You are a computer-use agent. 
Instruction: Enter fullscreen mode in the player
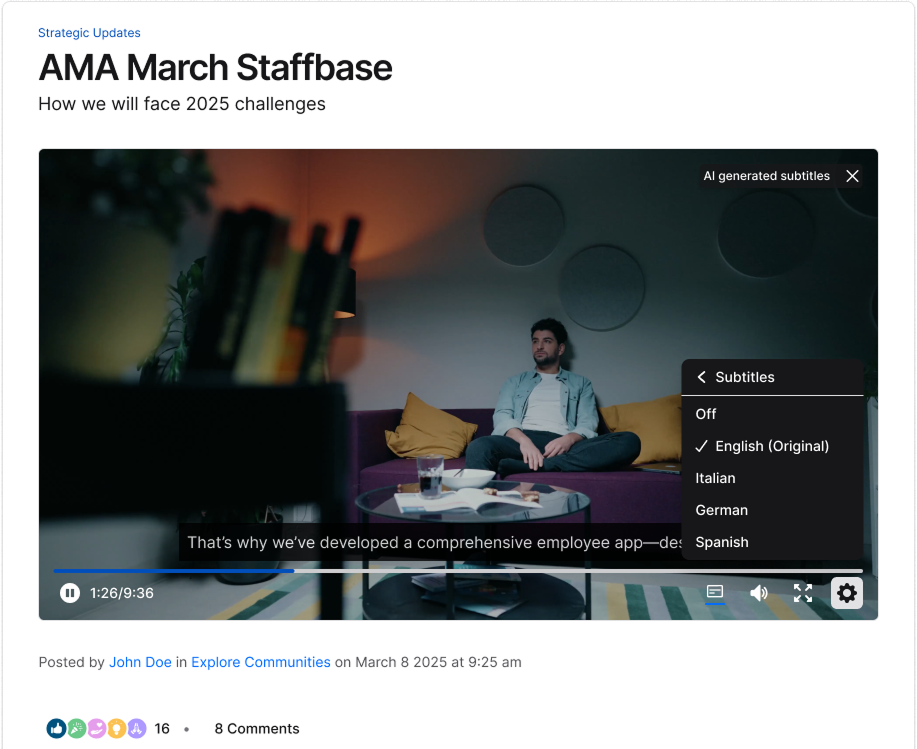pos(803,593)
